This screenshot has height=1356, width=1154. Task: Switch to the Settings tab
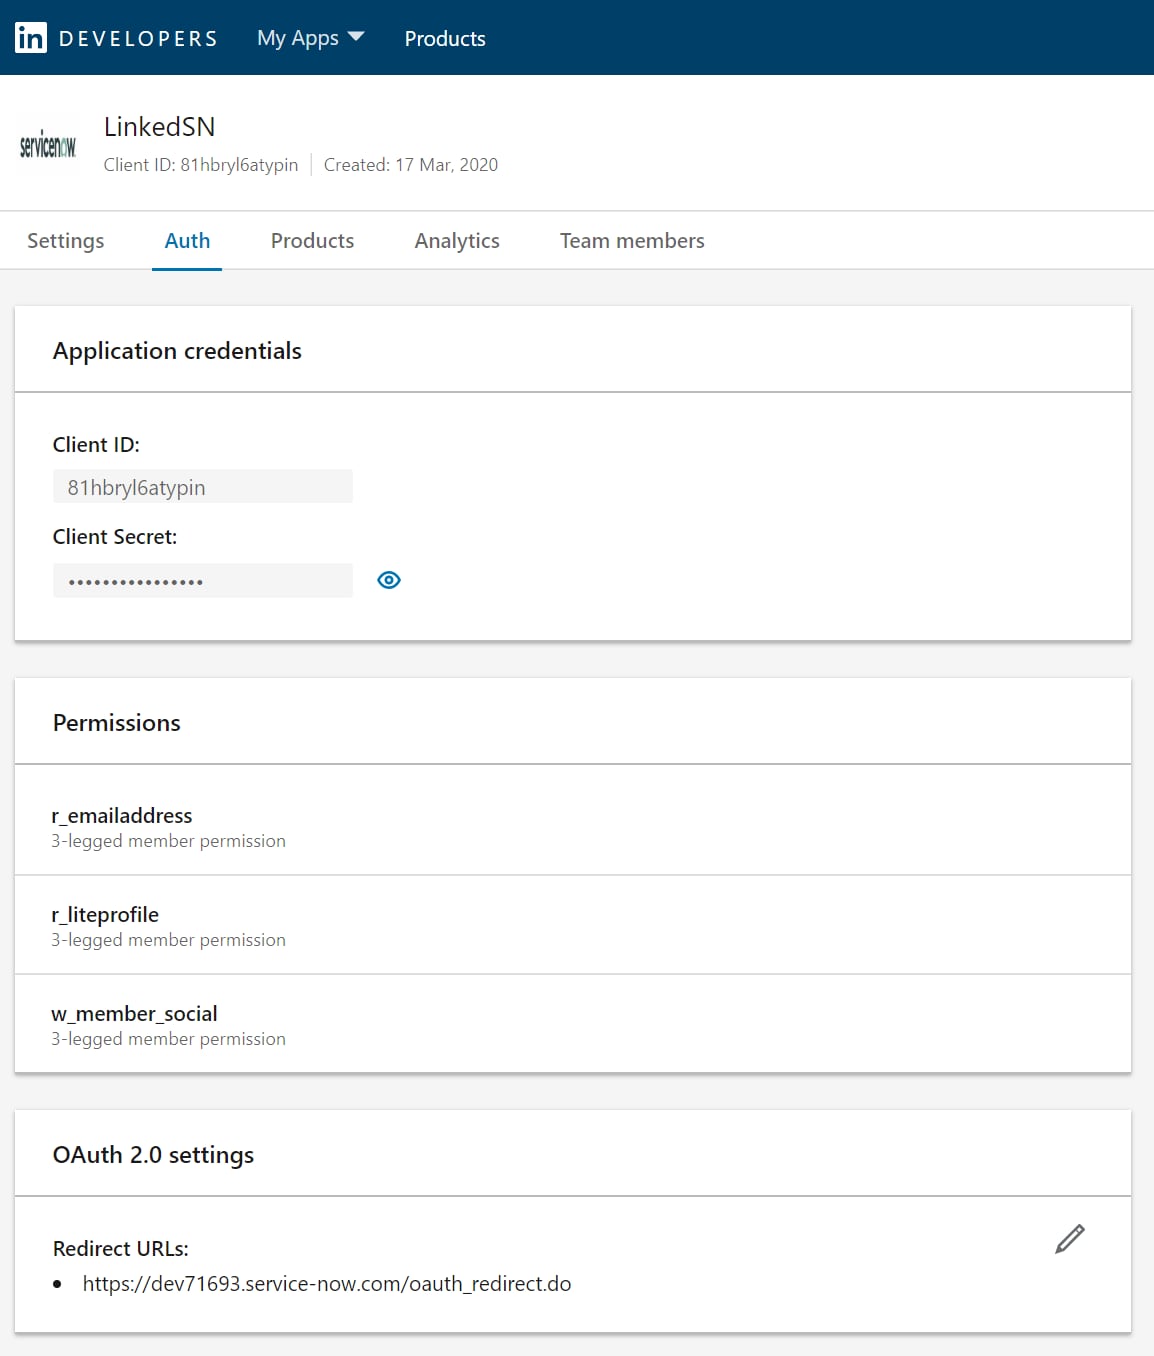[65, 240]
